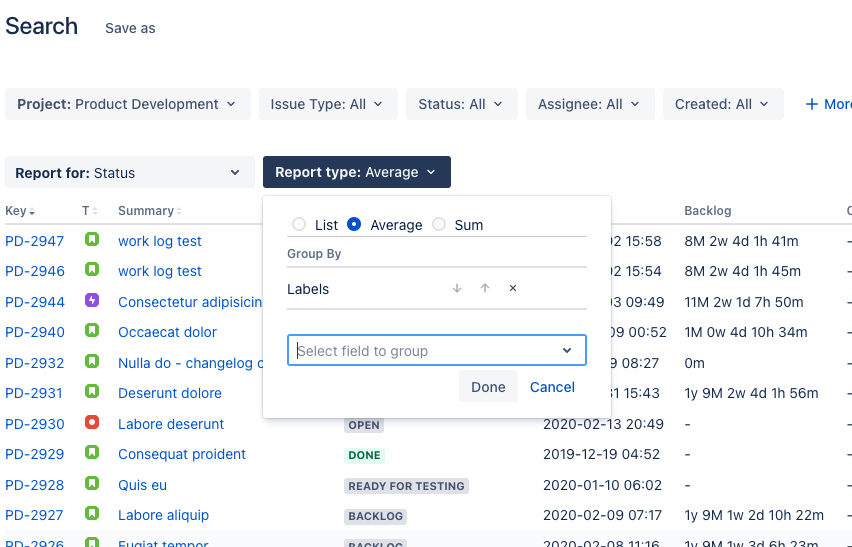Click Save as next to Search
This screenshot has width=852, height=547.
pyautogui.click(x=130, y=28)
